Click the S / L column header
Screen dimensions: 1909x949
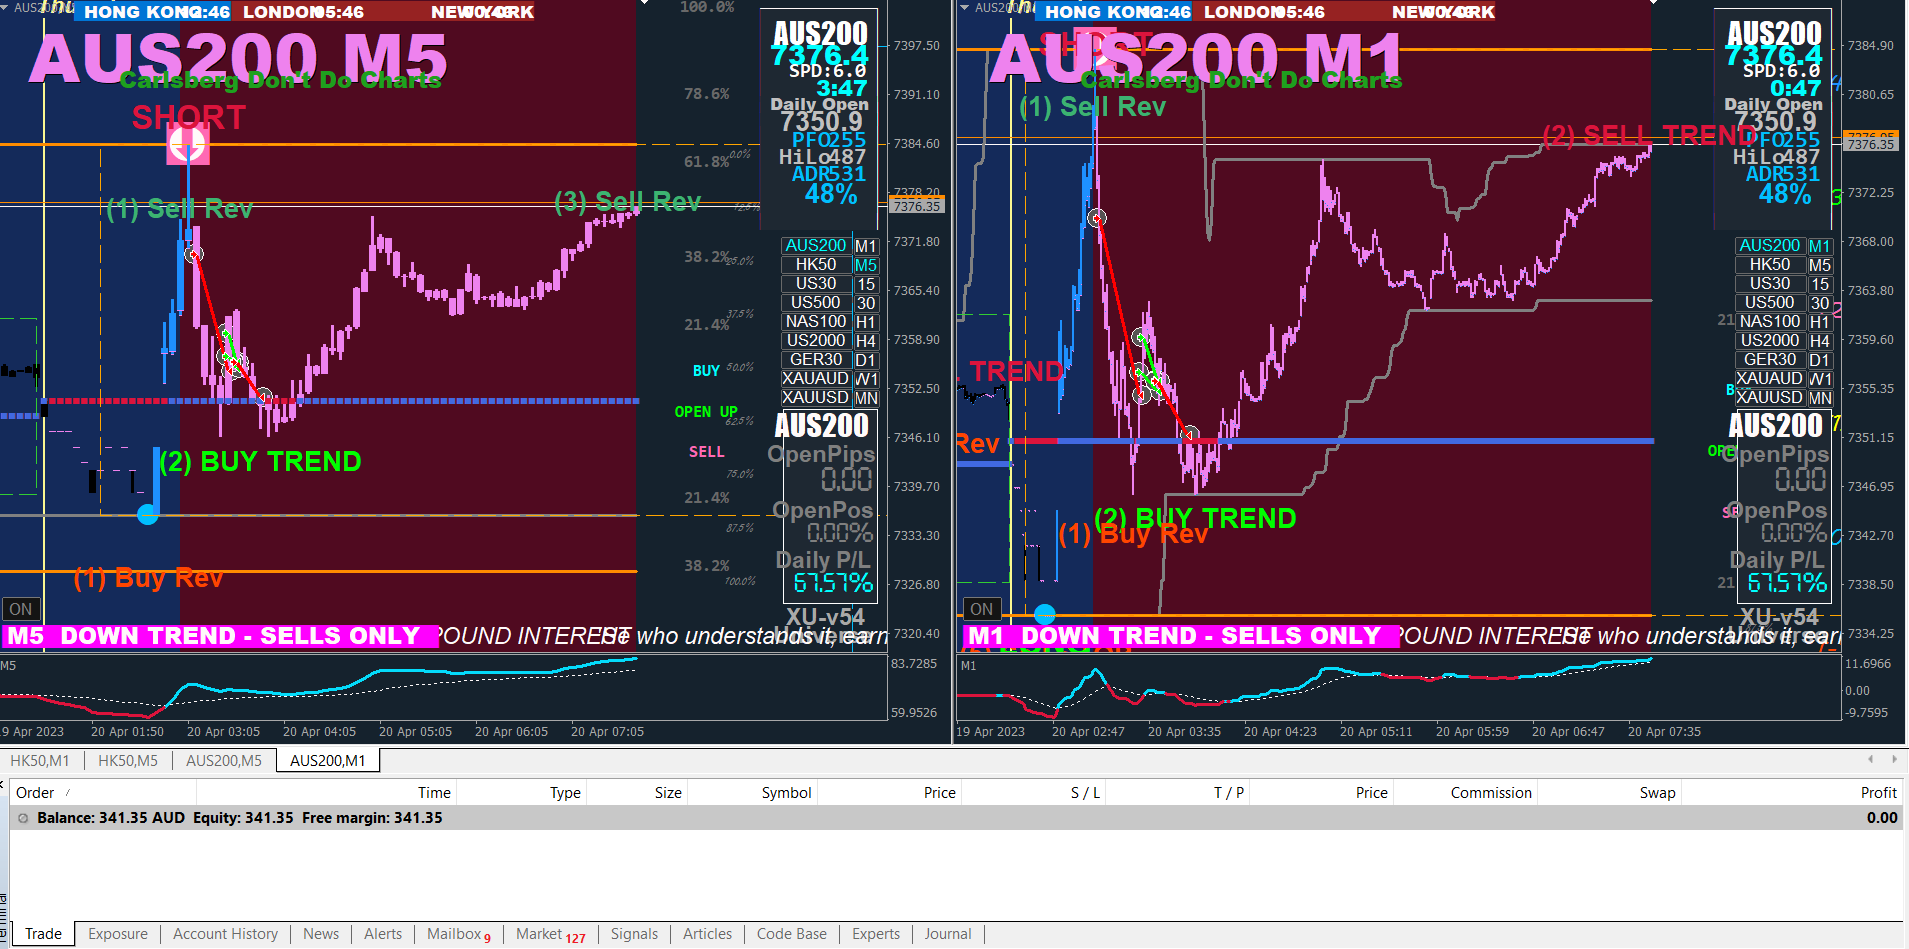click(x=1034, y=793)
